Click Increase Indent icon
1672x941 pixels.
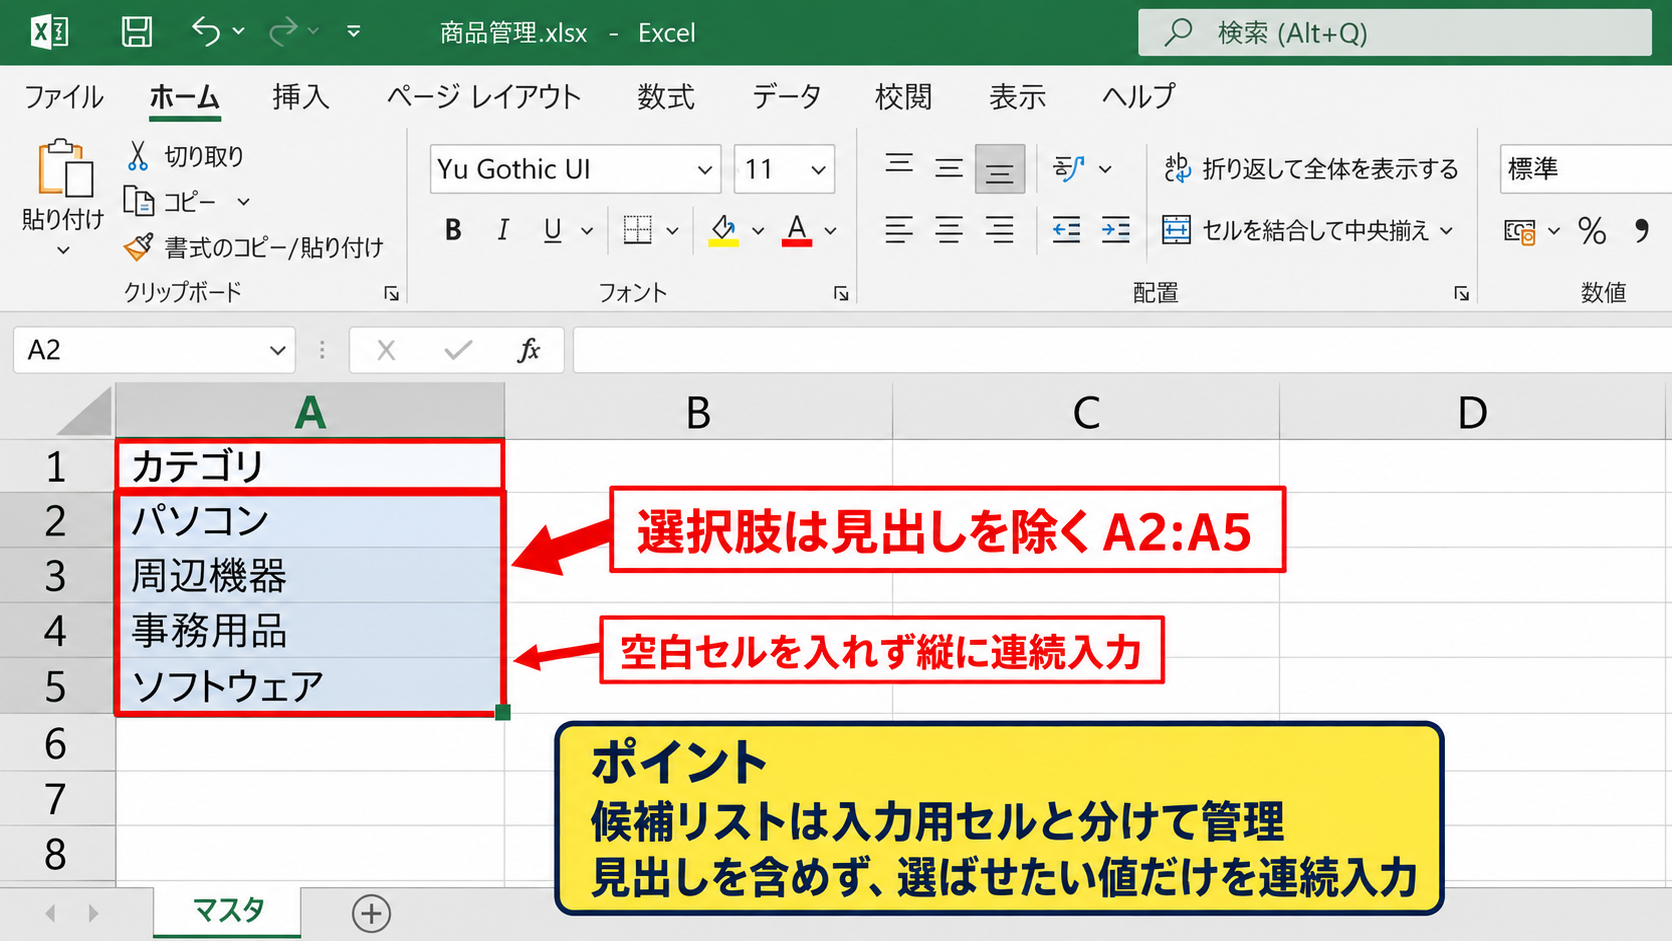(x=1116, y=230)
